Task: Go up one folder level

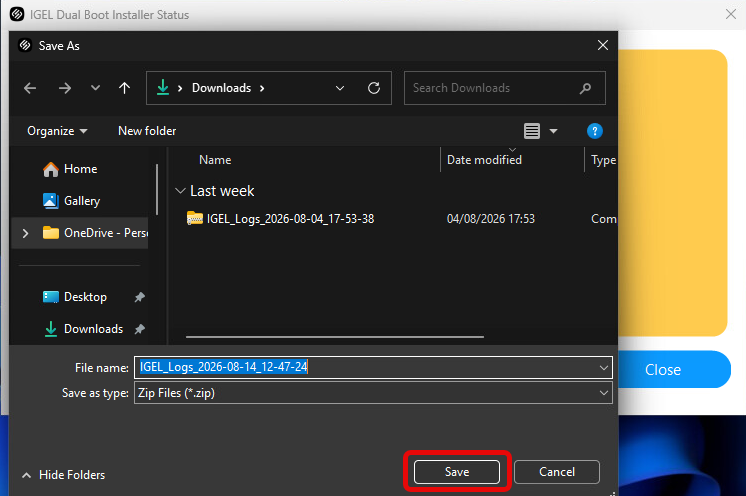Action: tap(124, 88)
